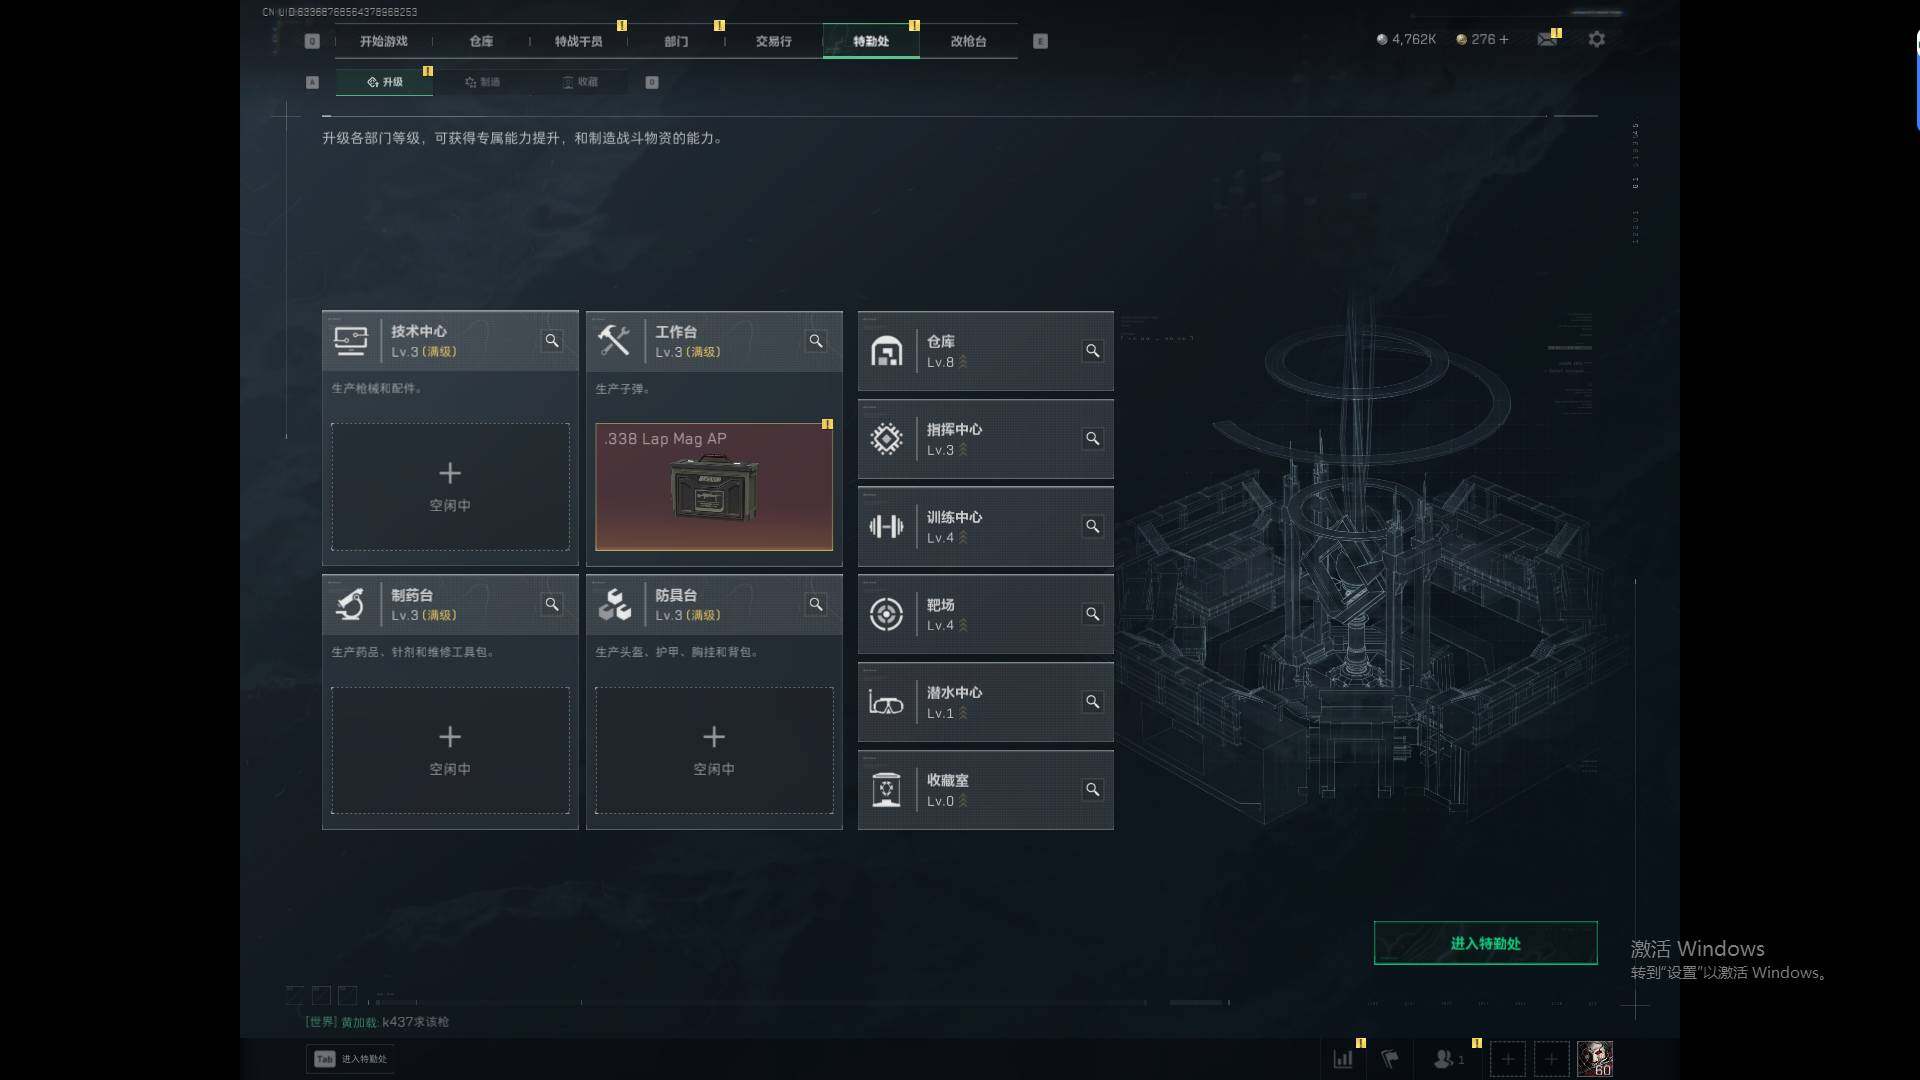Expand the 训练中心 Lv.4 panel
1920x1080 pixels.
pos(985,527)
